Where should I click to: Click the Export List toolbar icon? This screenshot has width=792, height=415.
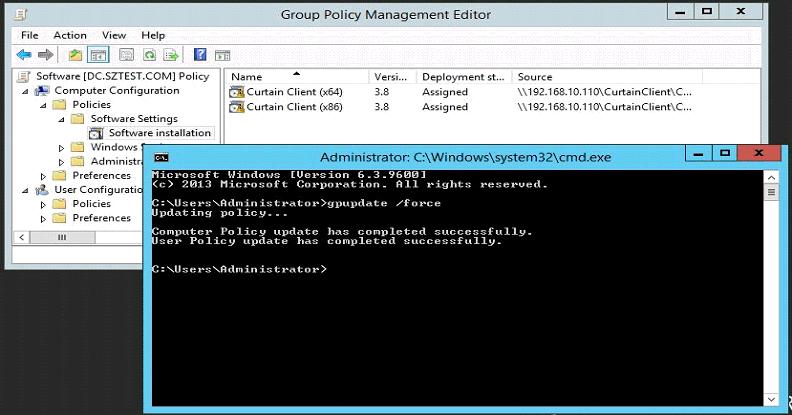point(171,54)
